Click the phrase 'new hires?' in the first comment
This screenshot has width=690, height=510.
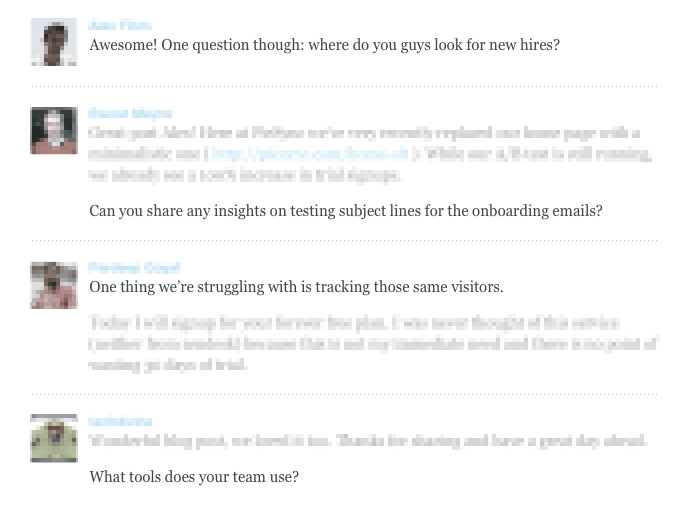click(x=521, y=45)
